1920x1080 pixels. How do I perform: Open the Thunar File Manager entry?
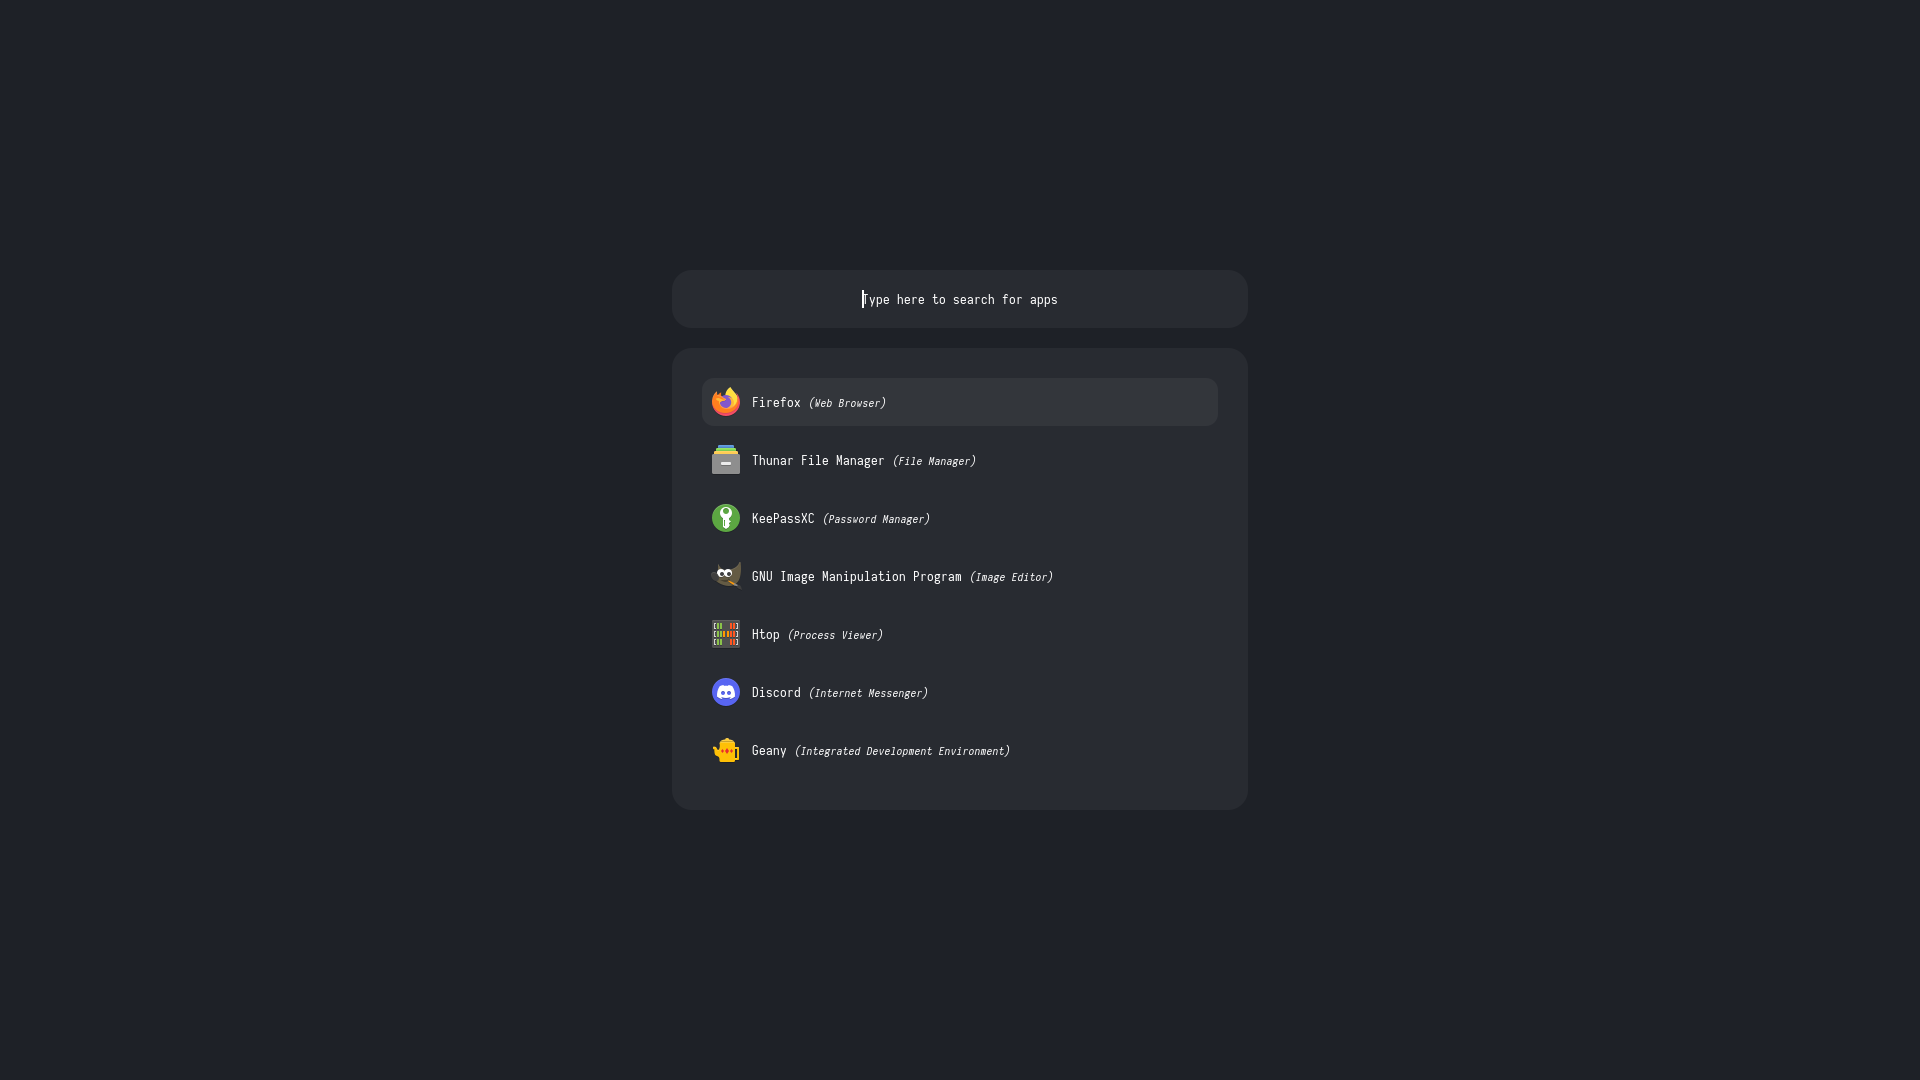[x=818, y=461]
